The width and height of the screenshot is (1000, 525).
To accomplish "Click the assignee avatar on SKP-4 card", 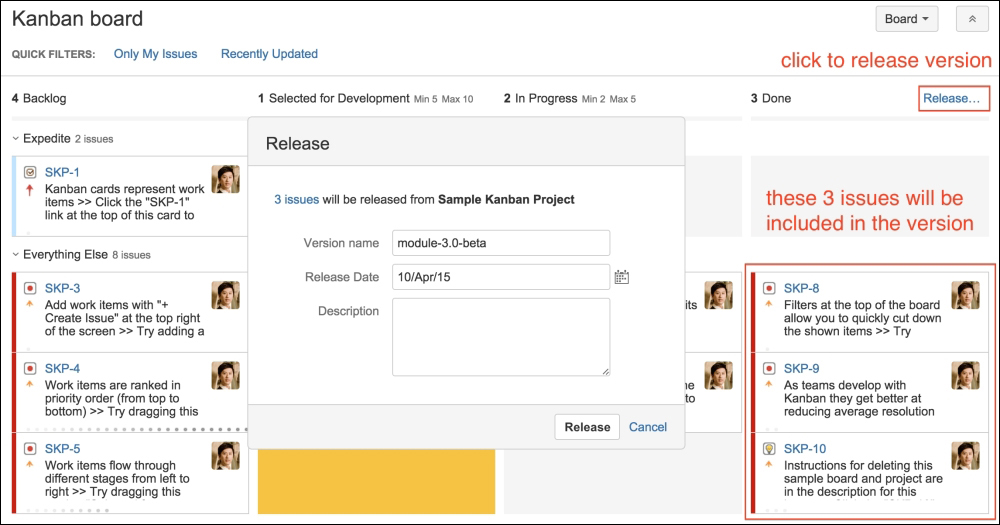I will (226, 376).
